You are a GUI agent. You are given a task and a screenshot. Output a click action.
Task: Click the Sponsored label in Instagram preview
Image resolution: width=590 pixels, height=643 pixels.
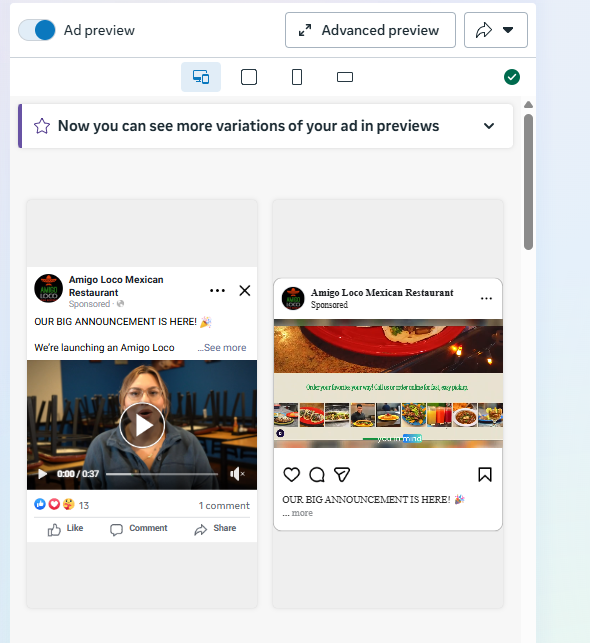(329, 305)
